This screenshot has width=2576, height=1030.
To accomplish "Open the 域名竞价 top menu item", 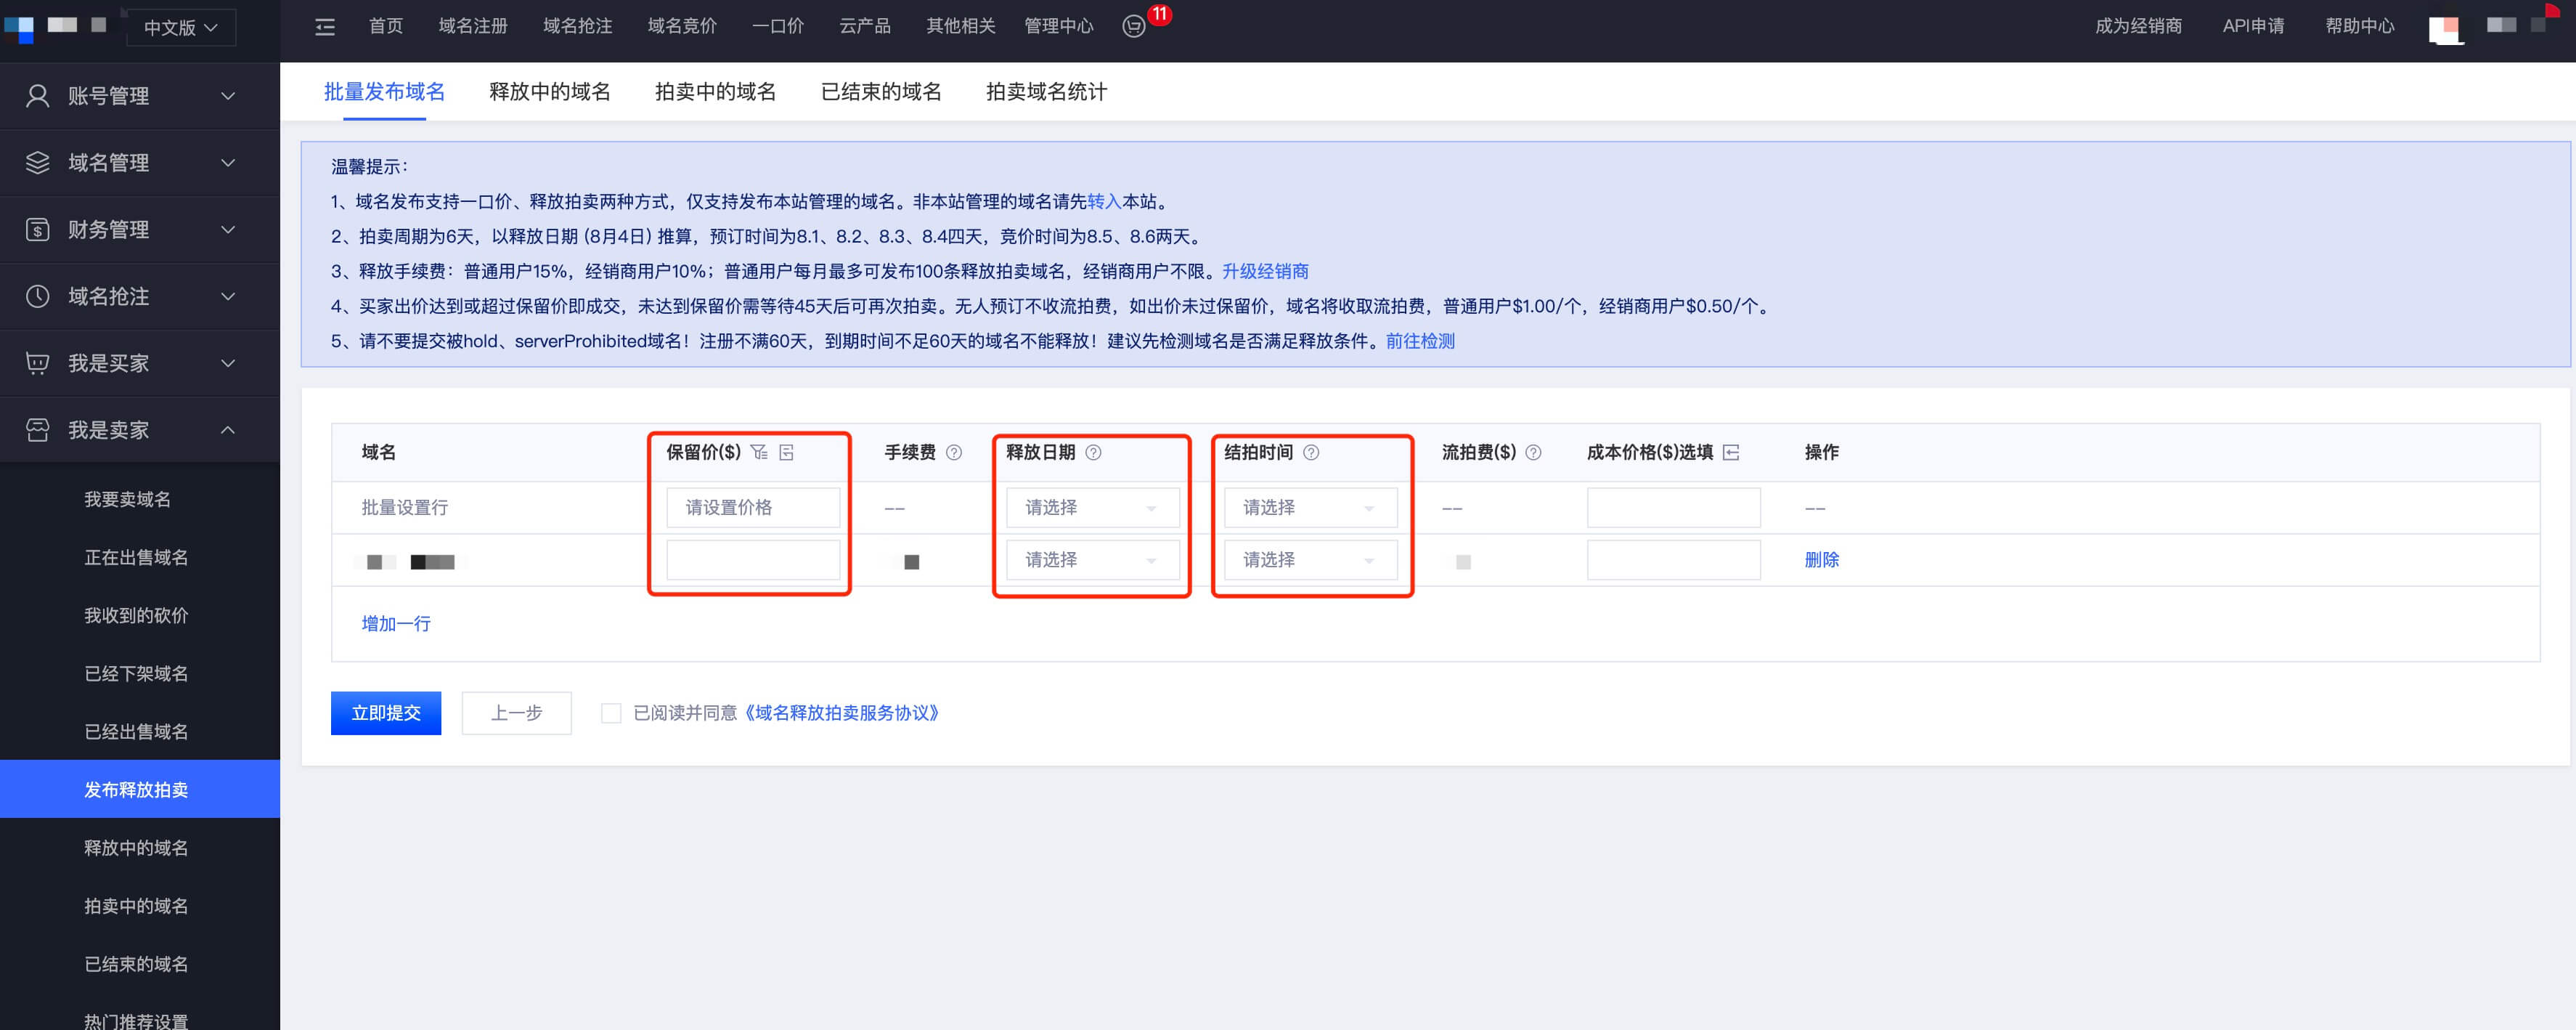I will (x=682, y=26).
